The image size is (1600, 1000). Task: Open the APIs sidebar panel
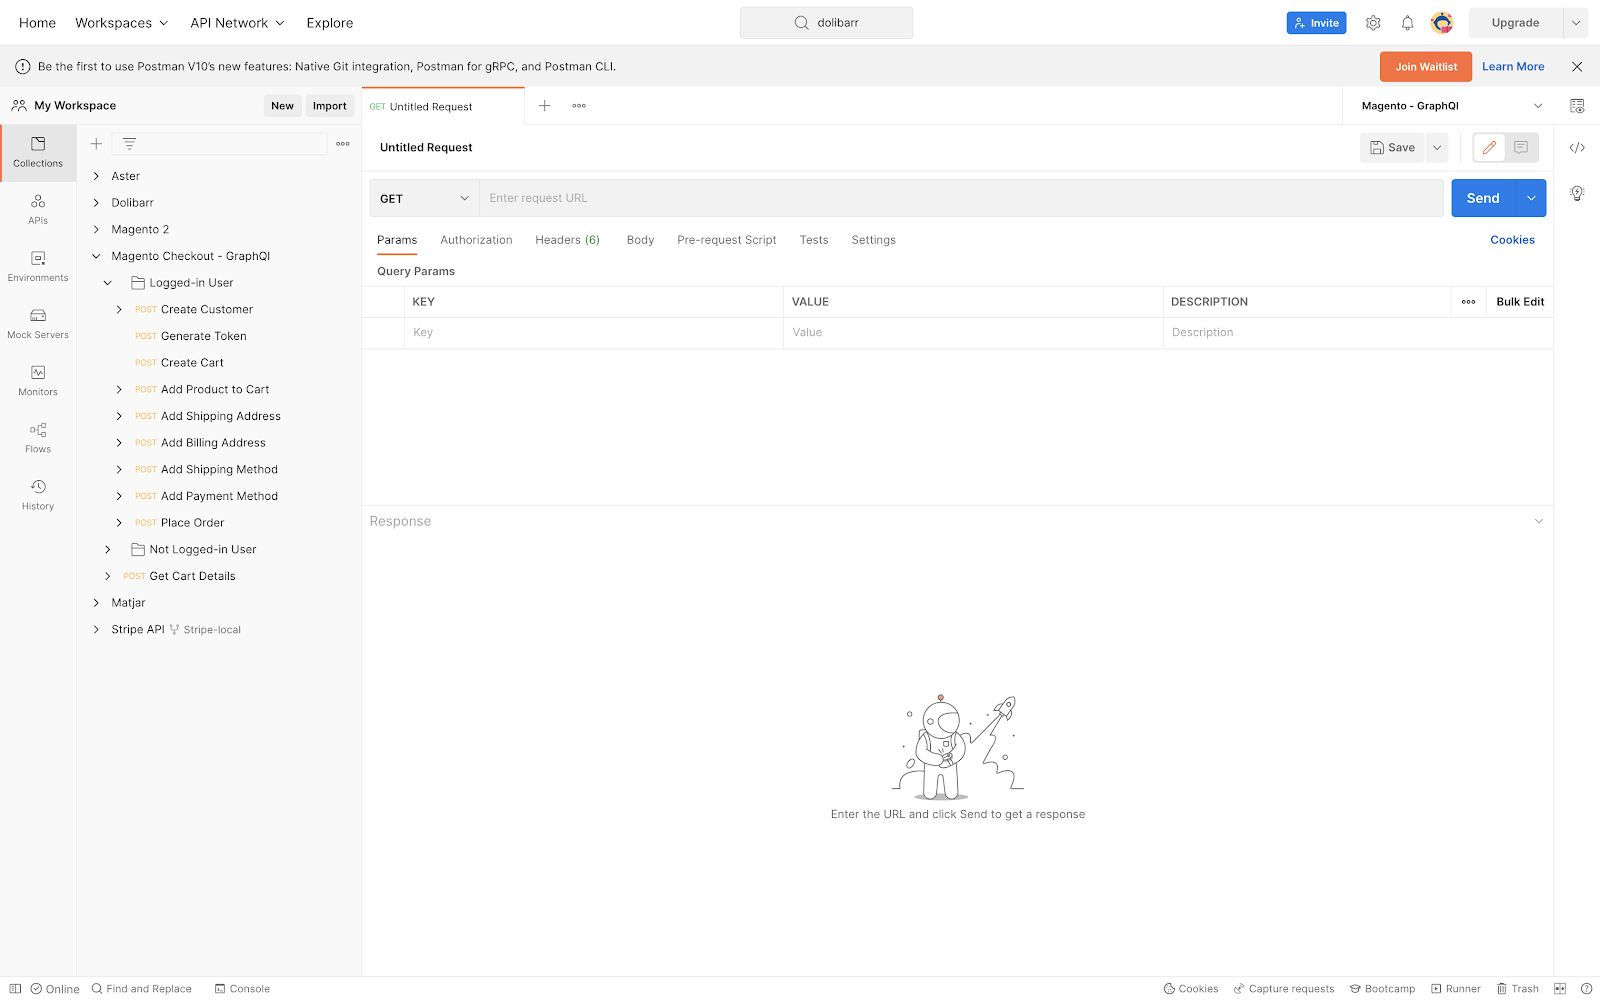tap(38, 209)
